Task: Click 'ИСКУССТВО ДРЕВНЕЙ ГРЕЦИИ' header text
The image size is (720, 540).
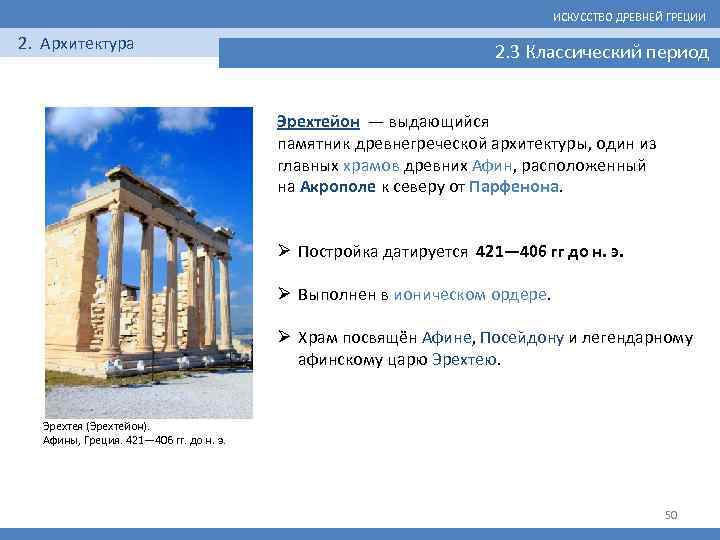Action: (629, 17)
